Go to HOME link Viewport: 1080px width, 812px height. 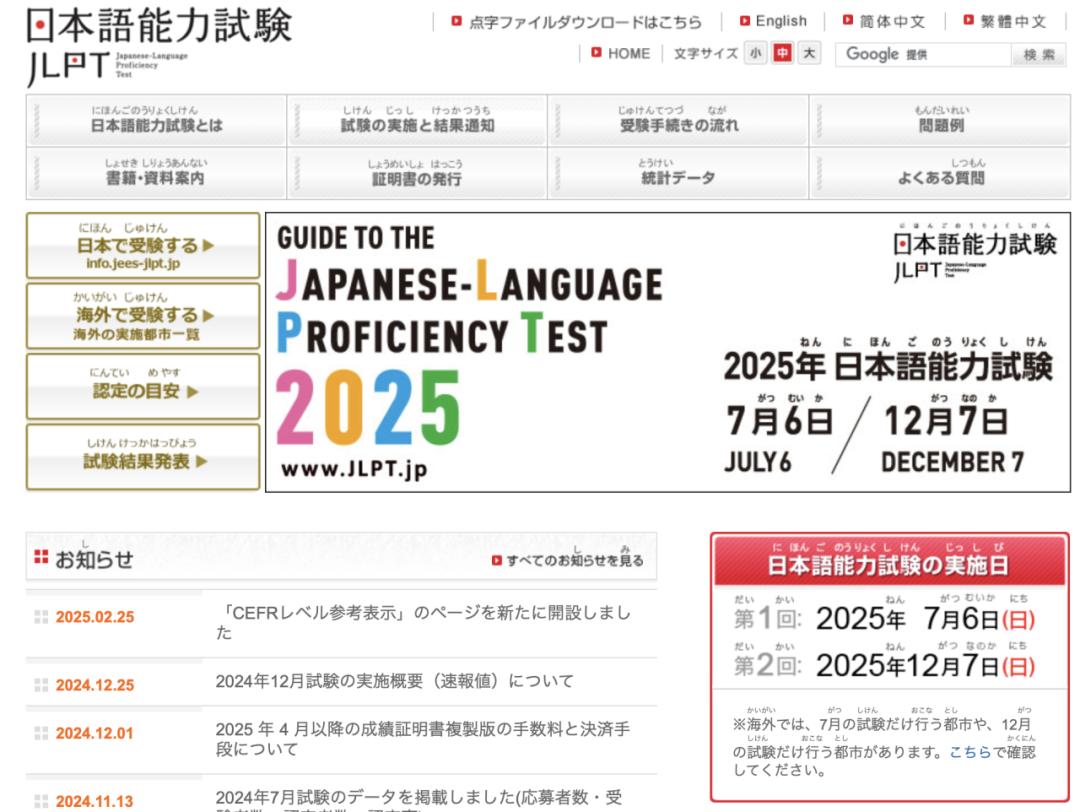pyautogui.click(x=629, y=53)
